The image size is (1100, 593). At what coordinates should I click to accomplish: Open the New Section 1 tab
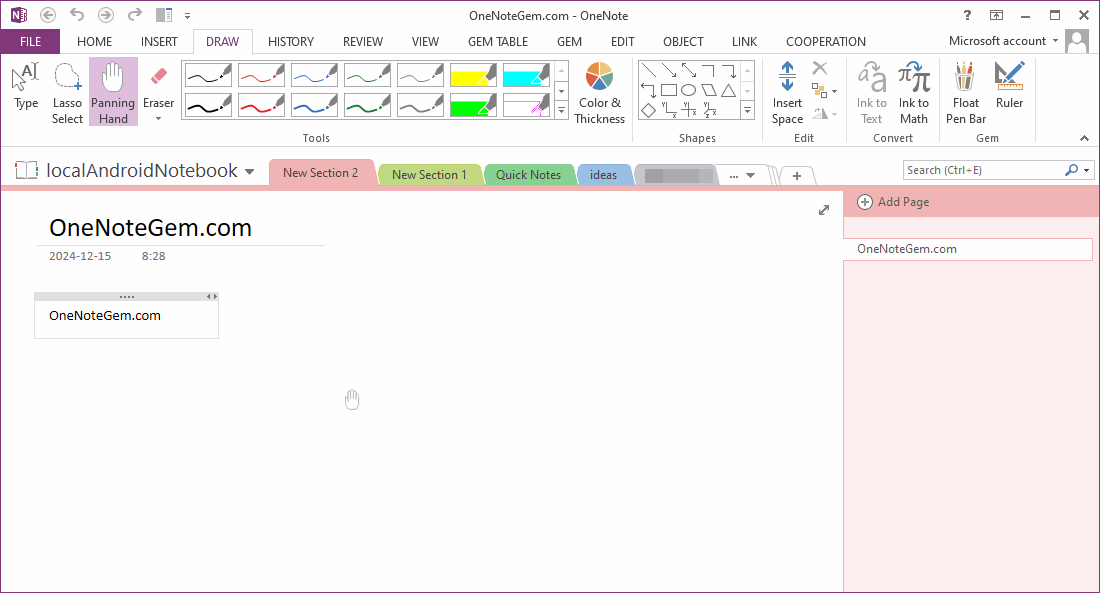[429, 175]
